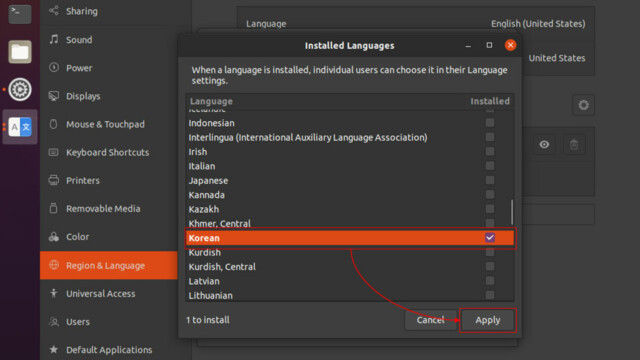This screenshot has height=360, width=640.
Task: Open Displays settings panel
Action: point(109,96)
